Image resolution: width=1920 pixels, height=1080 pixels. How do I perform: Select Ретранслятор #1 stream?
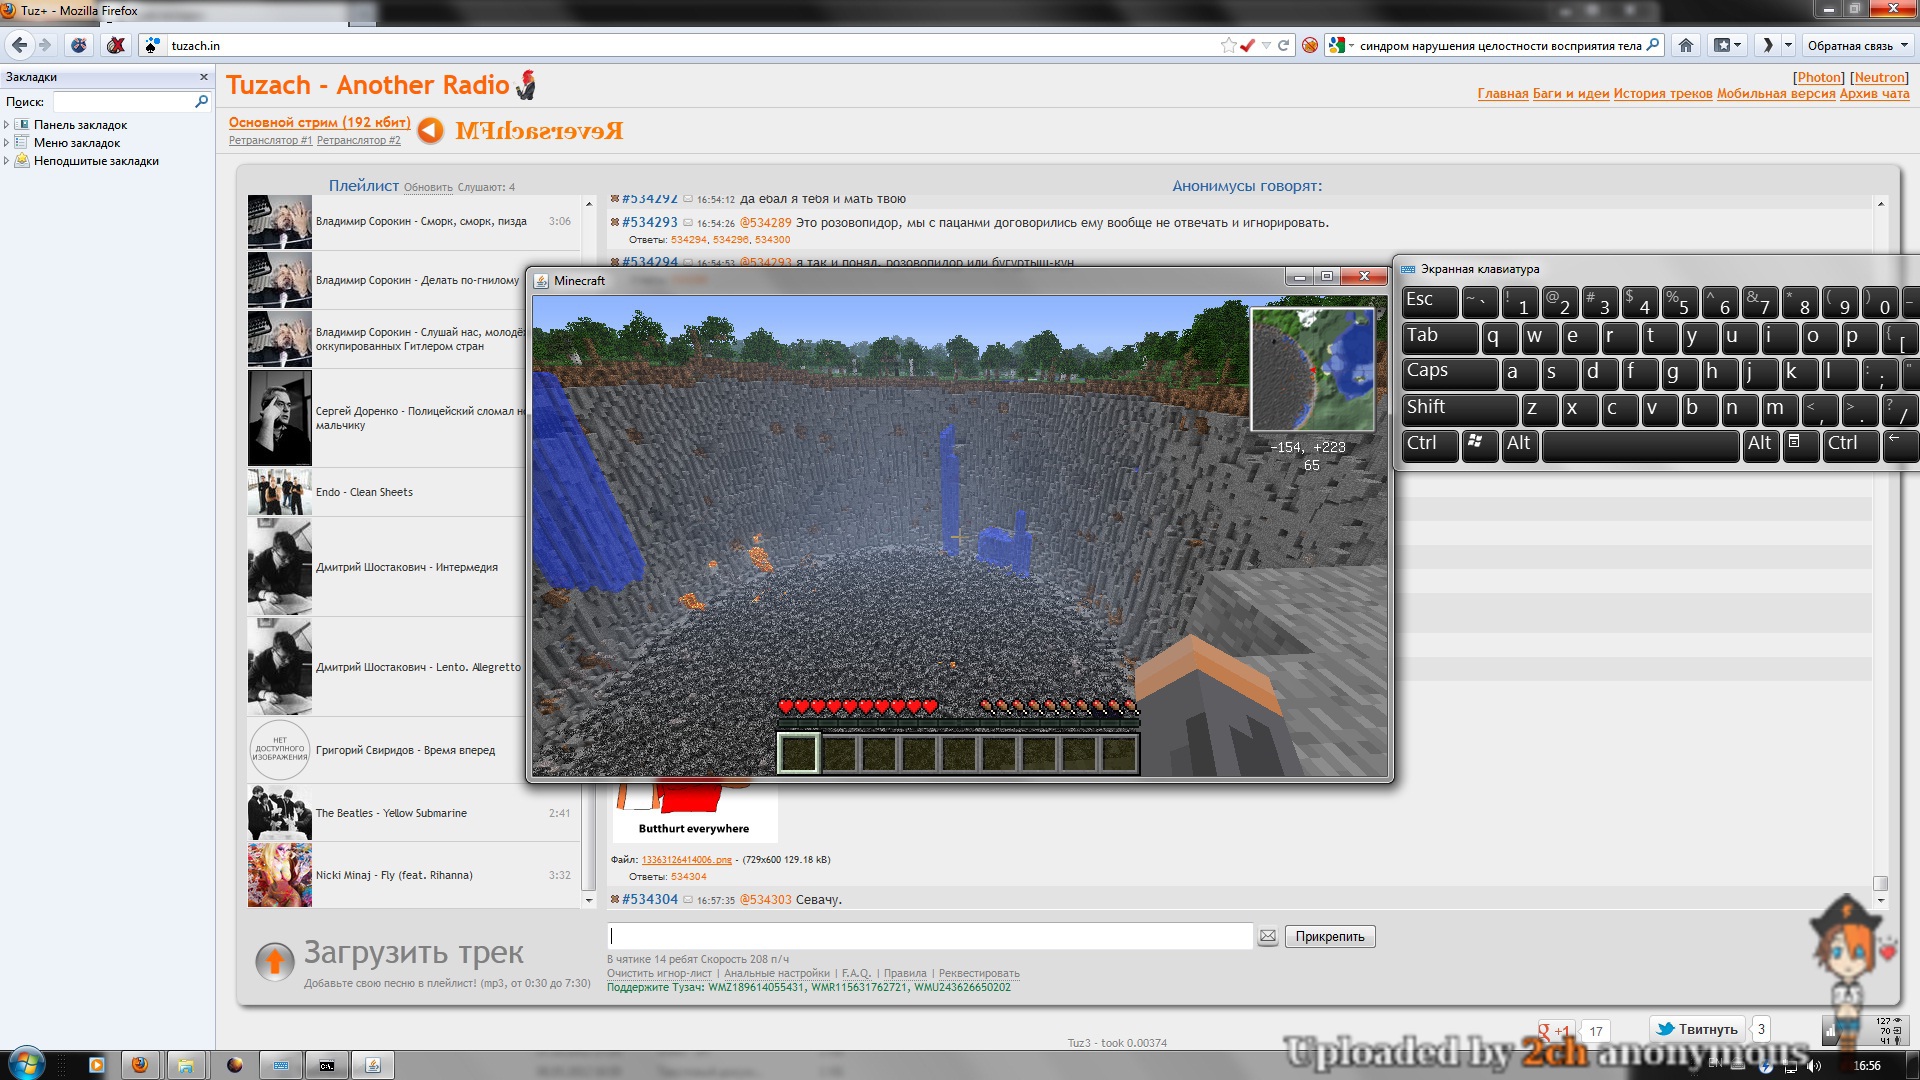270,140
